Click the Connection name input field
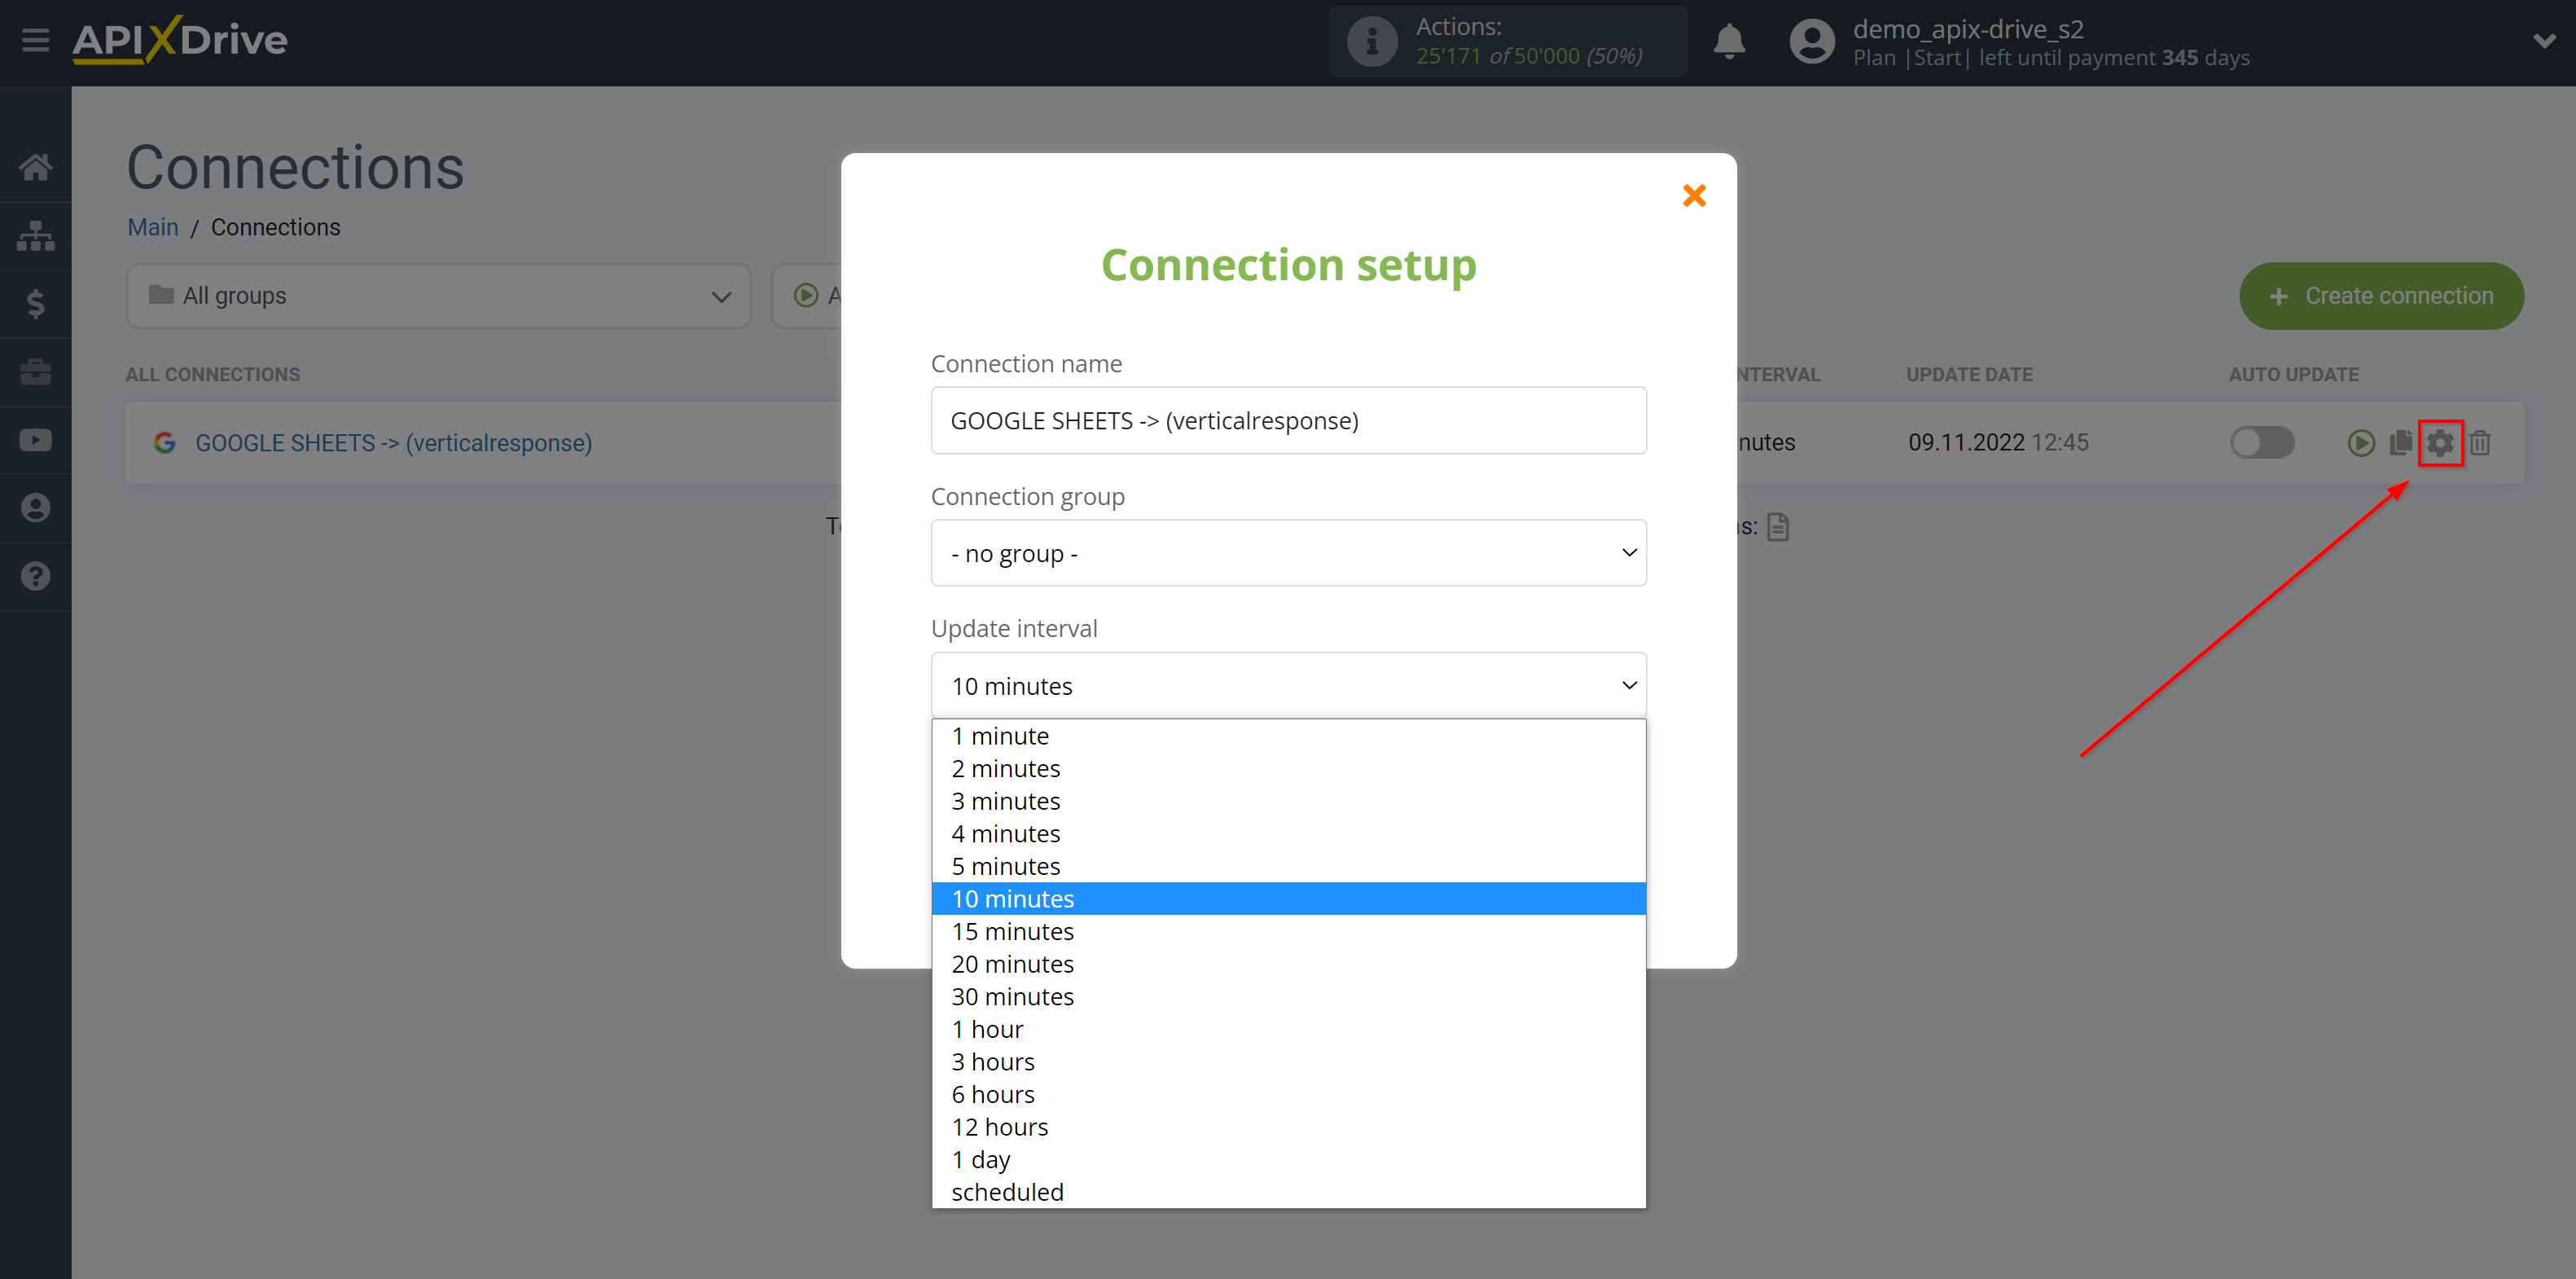2576x1279 pixels. click(x=1288, y=421)
